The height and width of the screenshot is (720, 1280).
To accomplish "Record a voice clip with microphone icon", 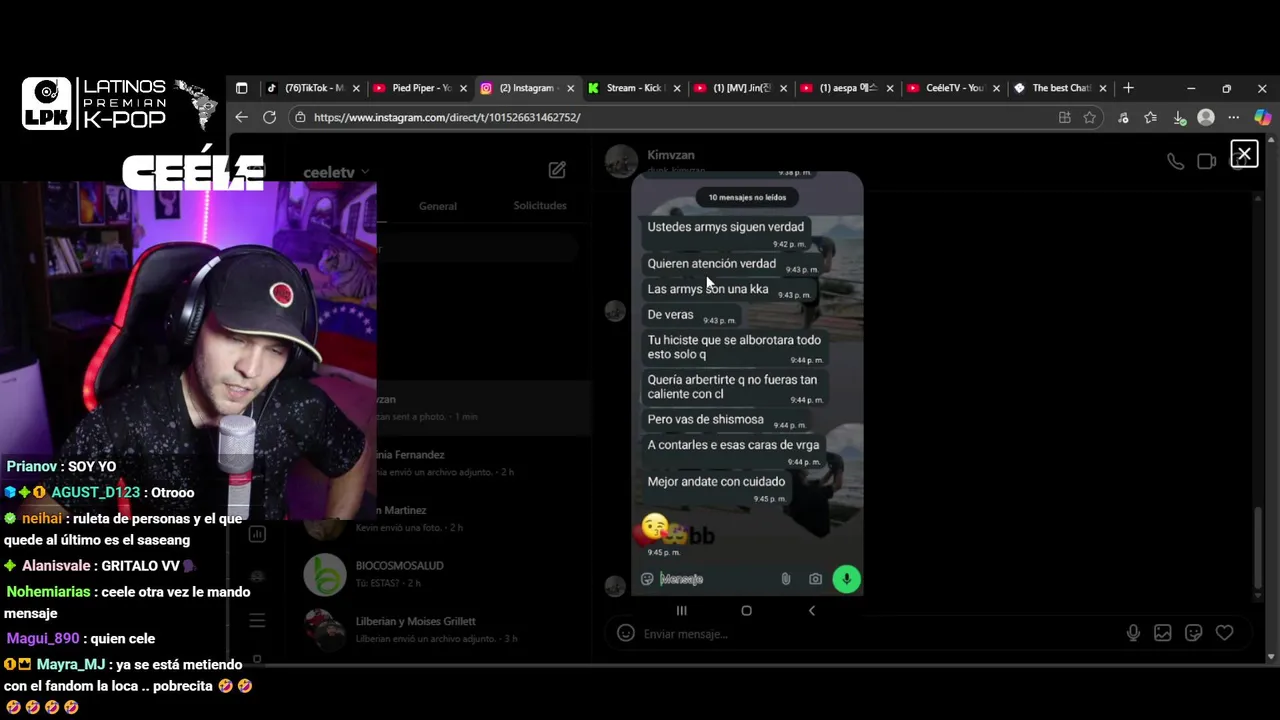I will [x=1133, y=633].
